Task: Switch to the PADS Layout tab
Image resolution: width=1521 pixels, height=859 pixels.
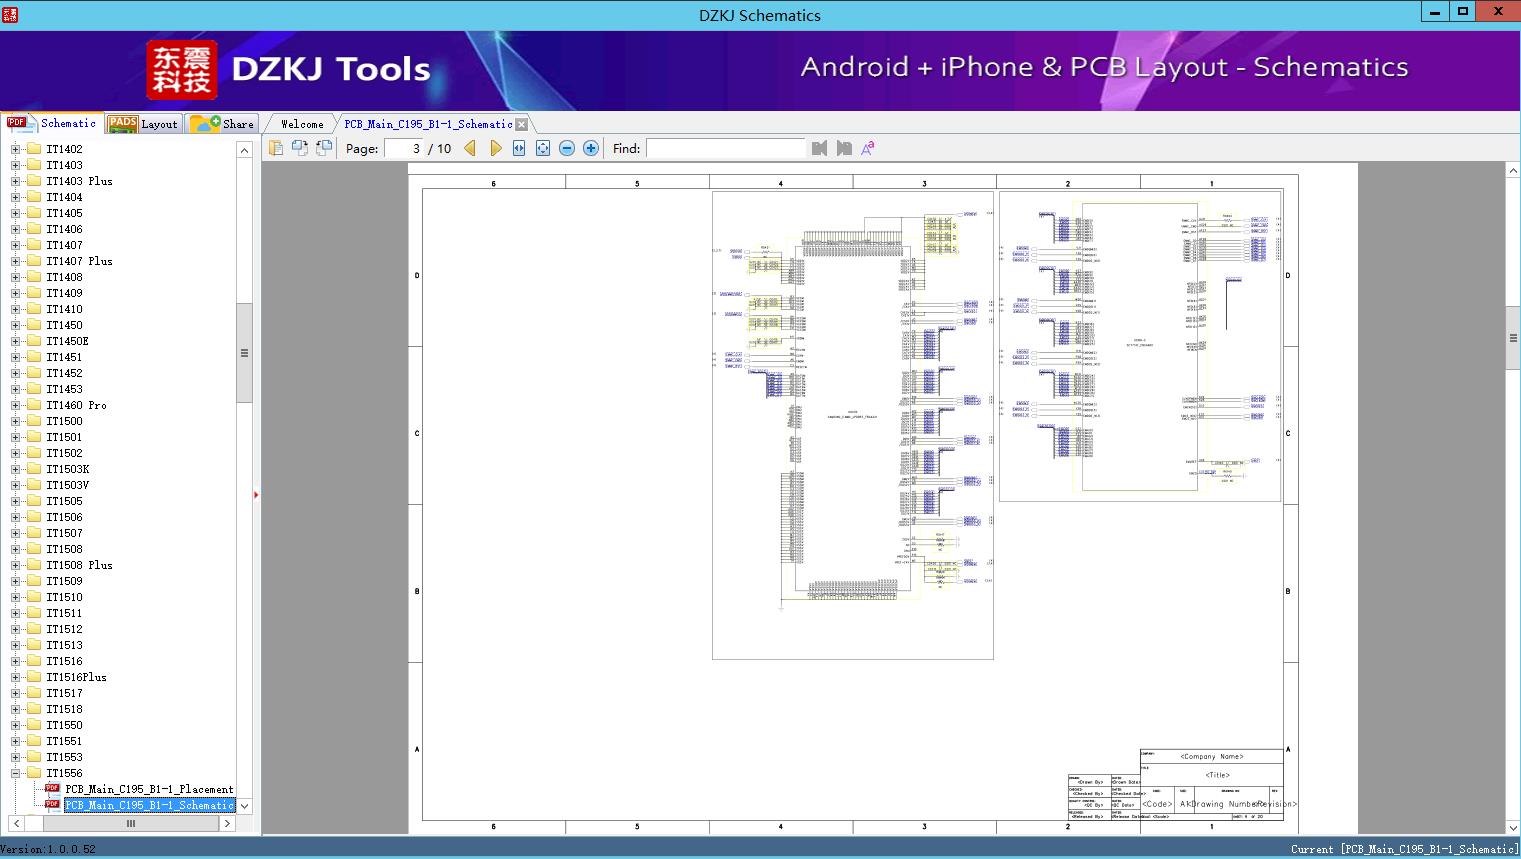Action: pos(143,124)
